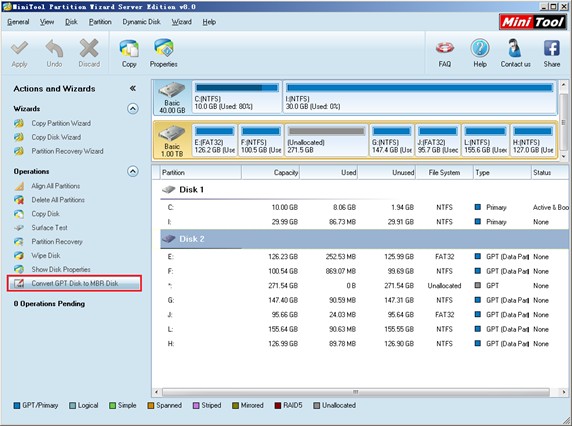Run Surface Test operation
572x426 pixels.
[49, 228]
